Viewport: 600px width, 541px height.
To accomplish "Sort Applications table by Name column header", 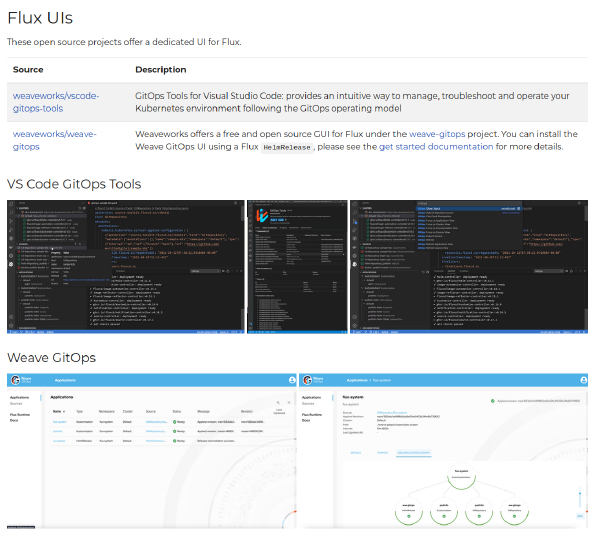I will coord(56,411).
